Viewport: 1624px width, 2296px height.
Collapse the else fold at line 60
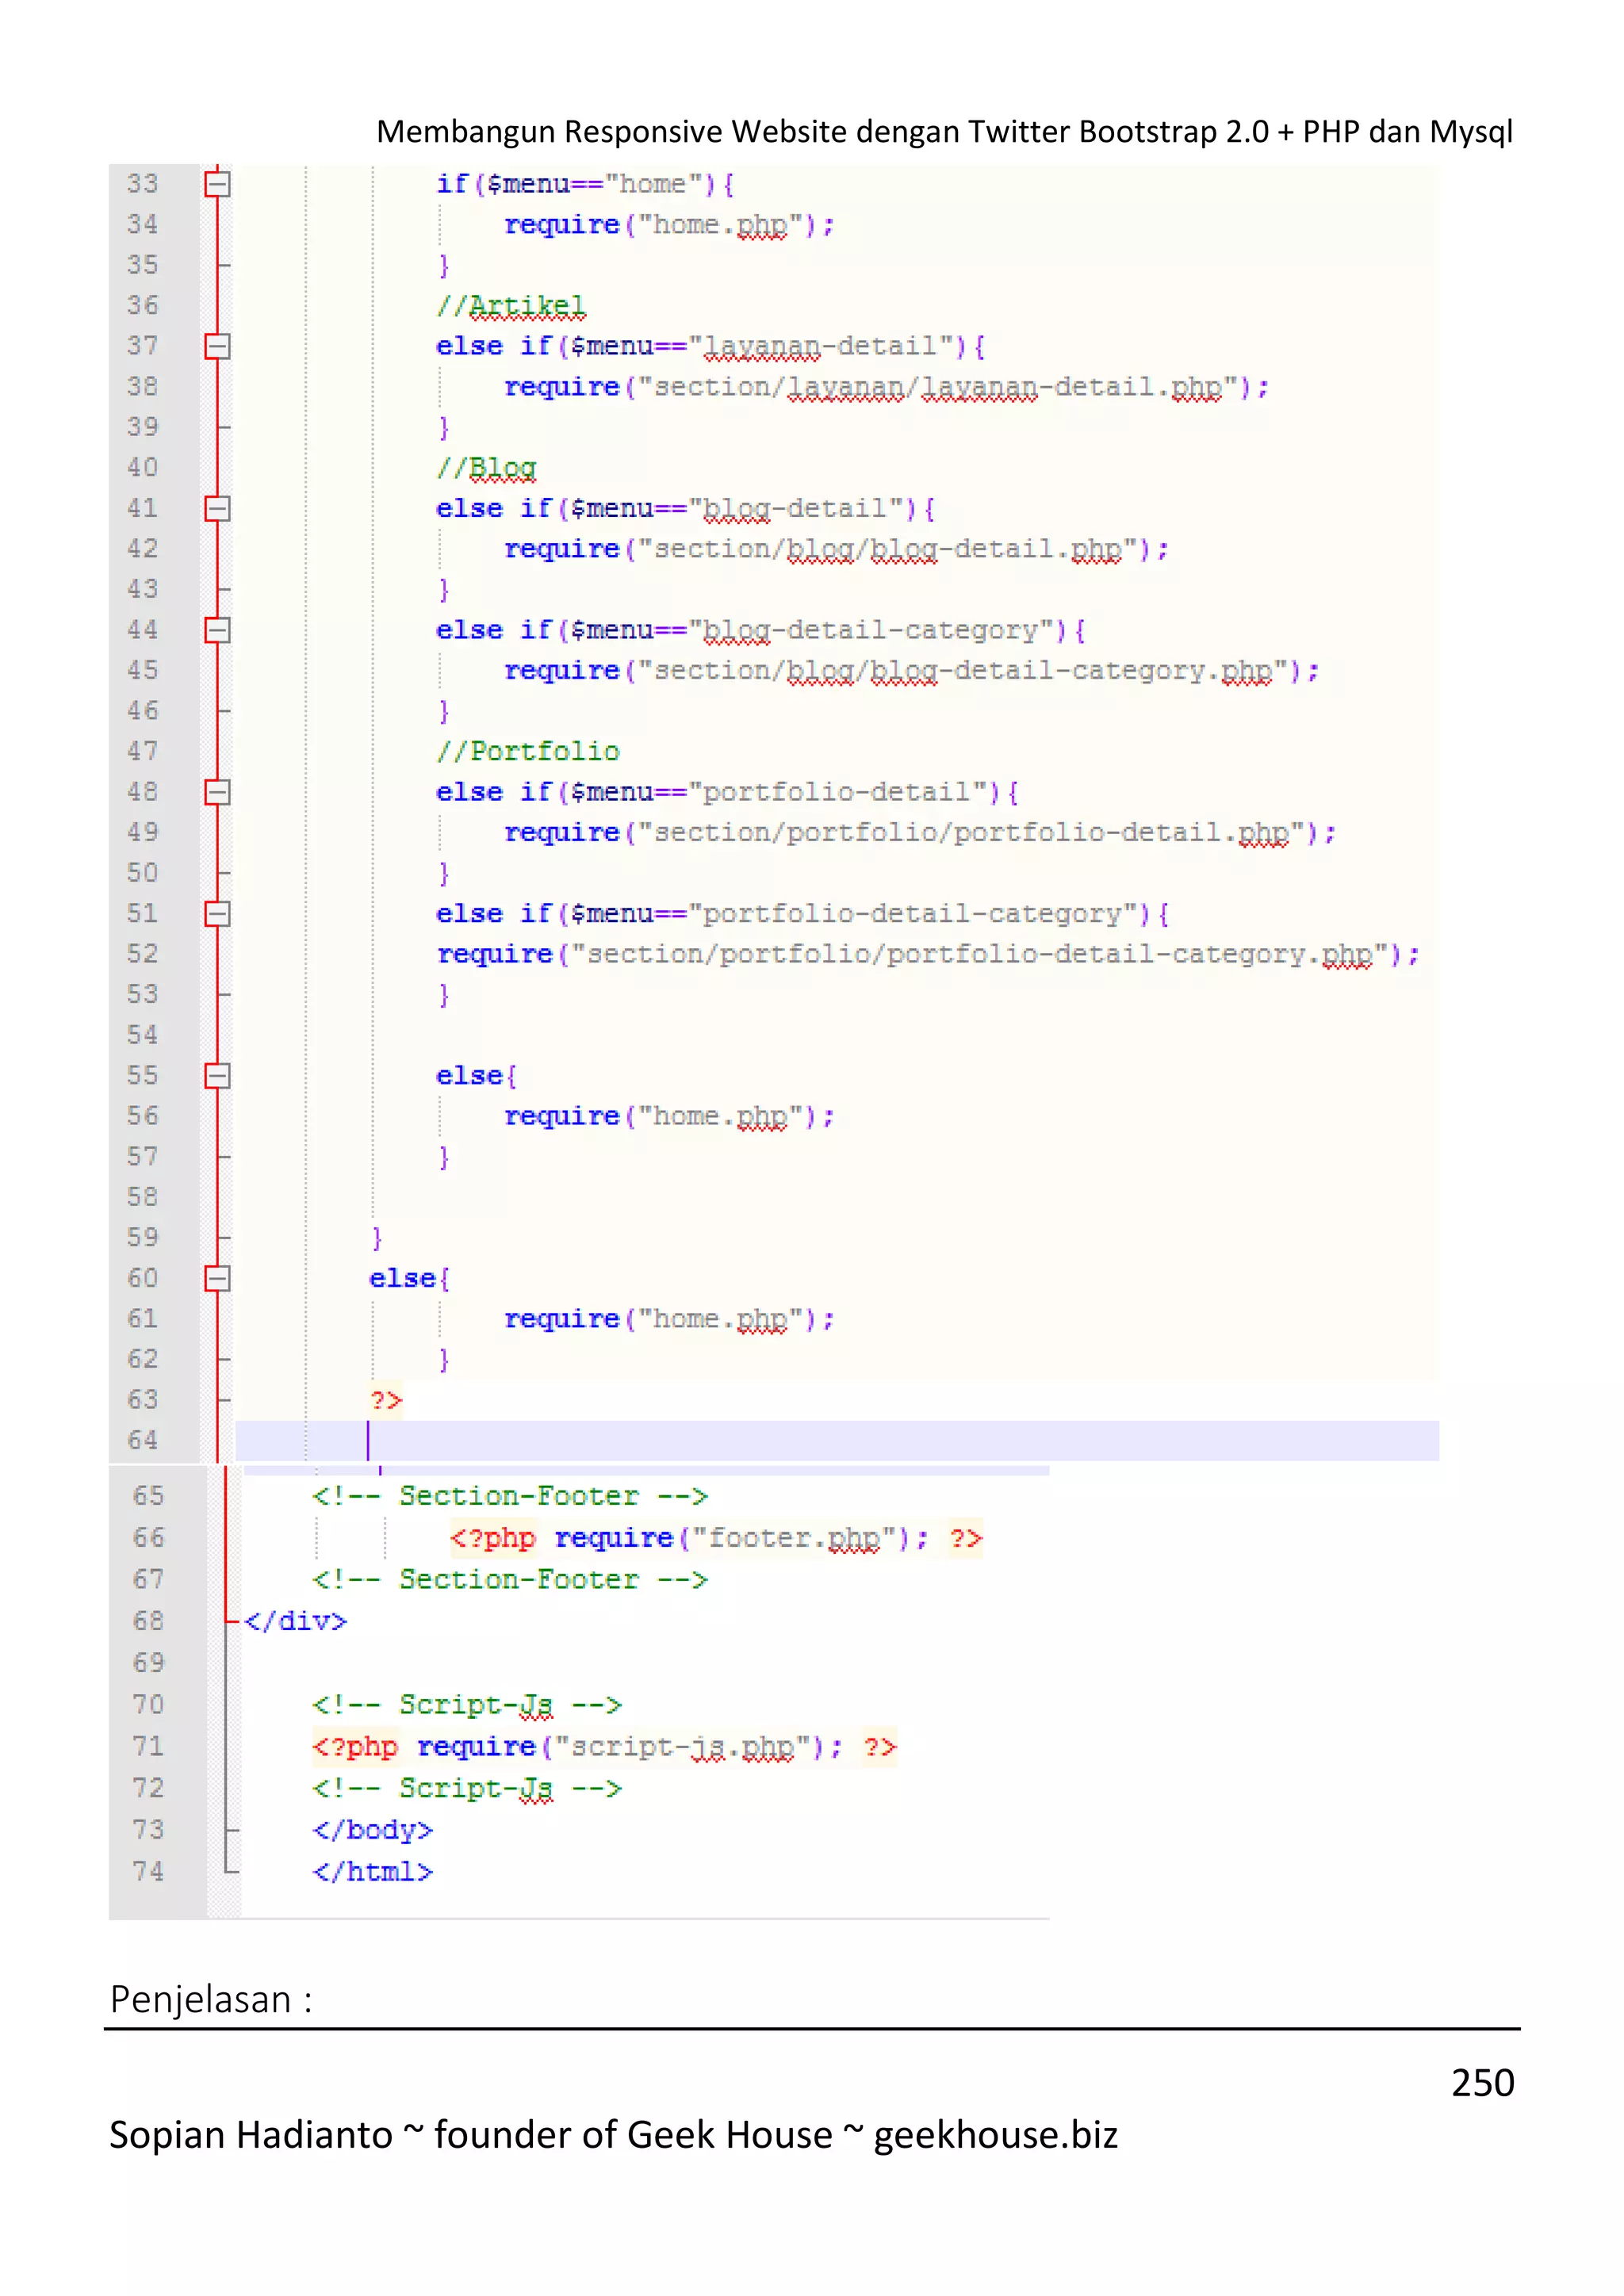[217, 1278]
